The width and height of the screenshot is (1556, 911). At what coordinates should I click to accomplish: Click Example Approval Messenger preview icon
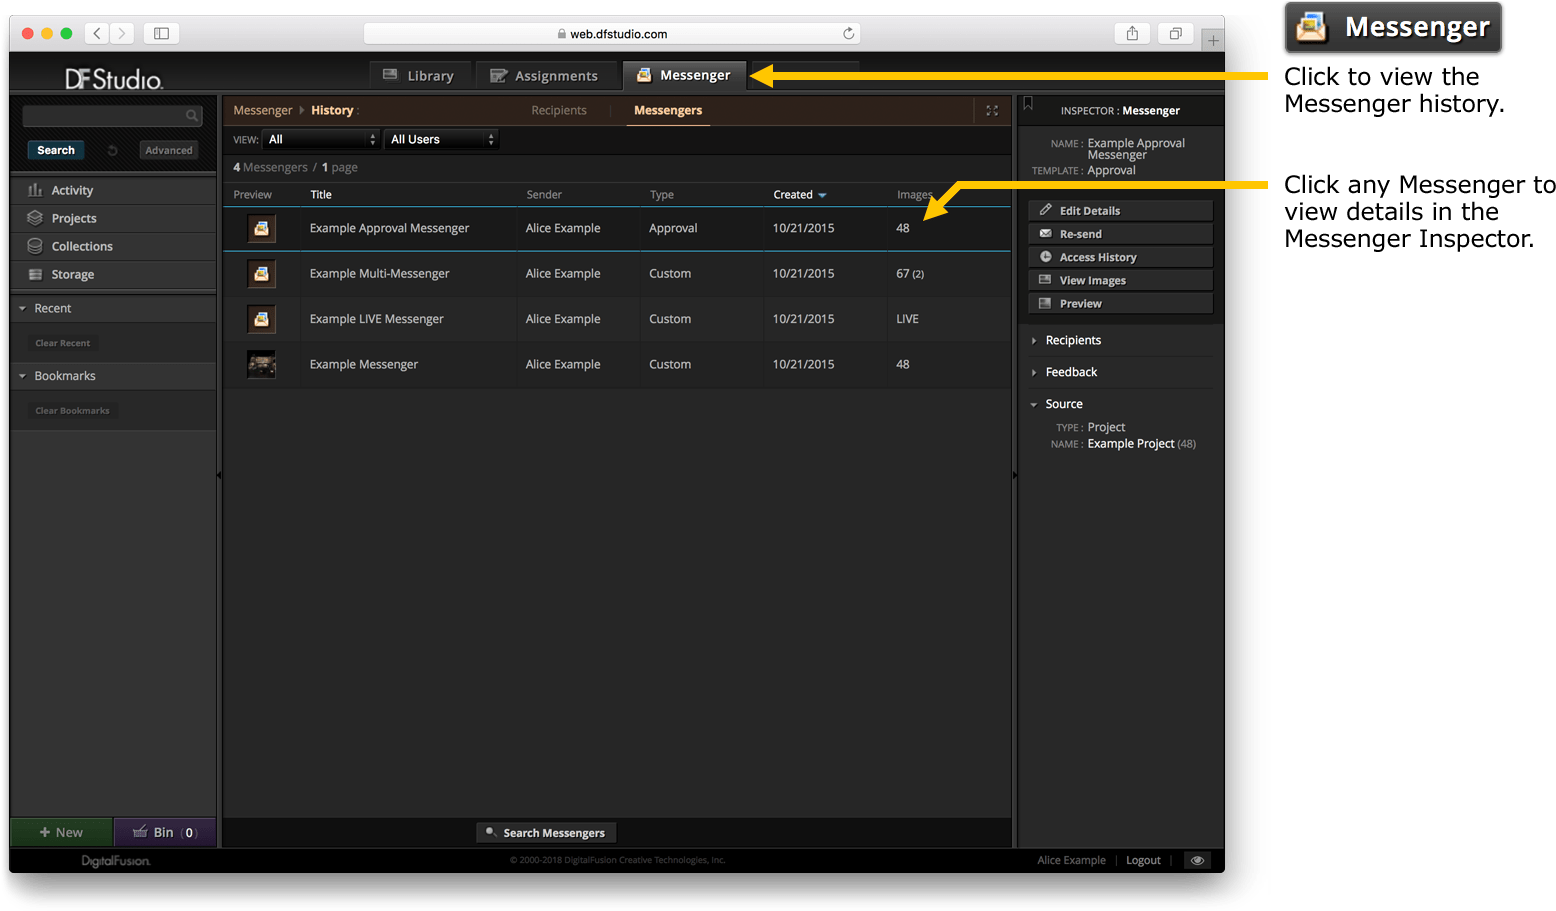click(261, 228)
